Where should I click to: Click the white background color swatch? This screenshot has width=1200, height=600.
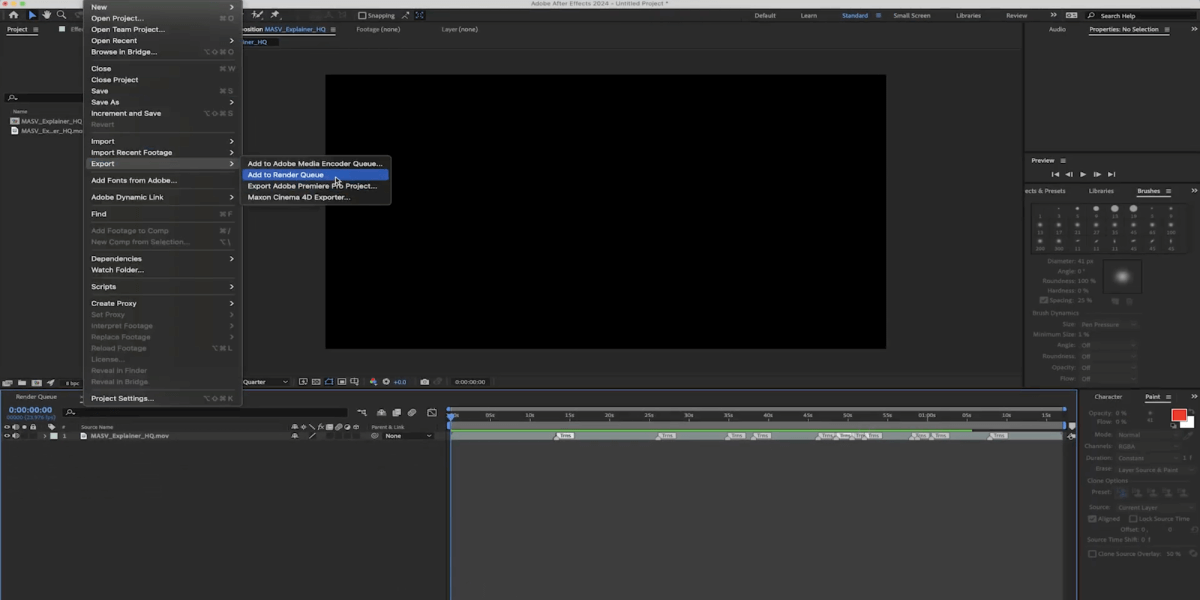click(1188, 423)
